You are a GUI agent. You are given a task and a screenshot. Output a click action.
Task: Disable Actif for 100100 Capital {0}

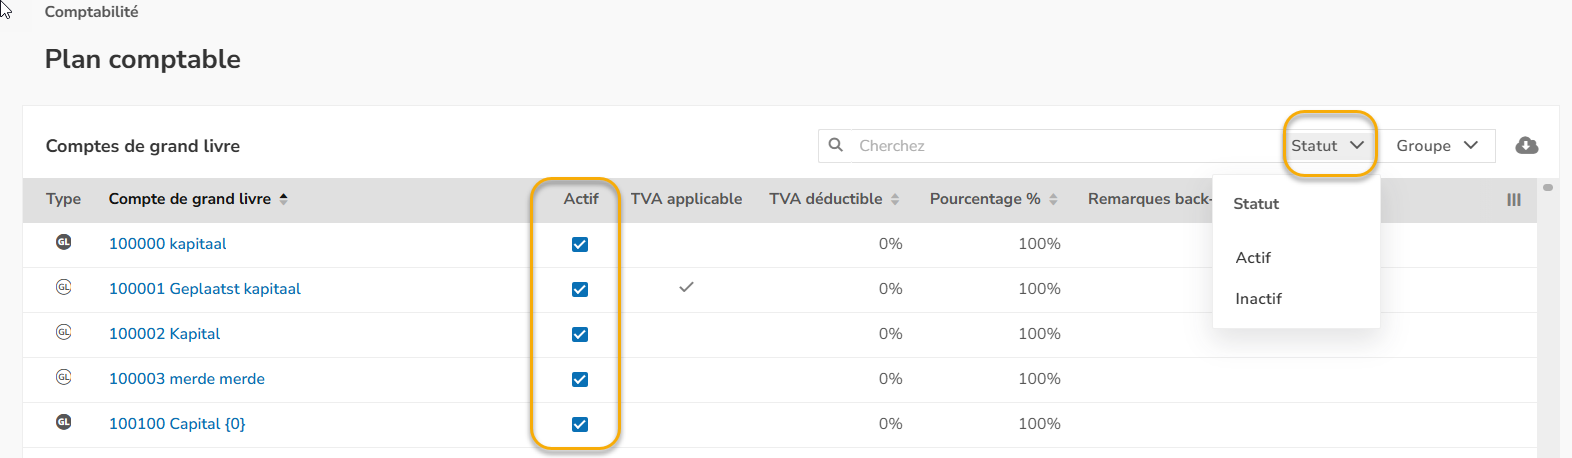pyautogui.click(x=580, y=424)
